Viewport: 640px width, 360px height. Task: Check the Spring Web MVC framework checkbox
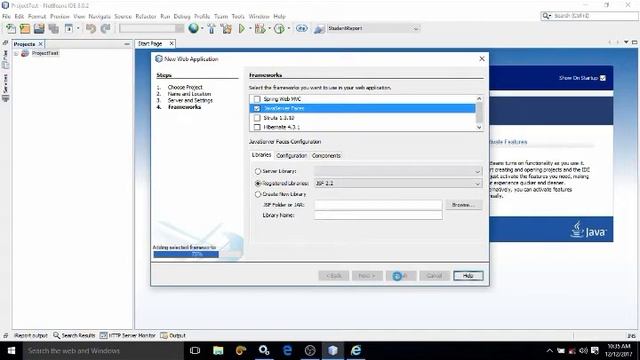pyautogui.click(x=257, y=99)
